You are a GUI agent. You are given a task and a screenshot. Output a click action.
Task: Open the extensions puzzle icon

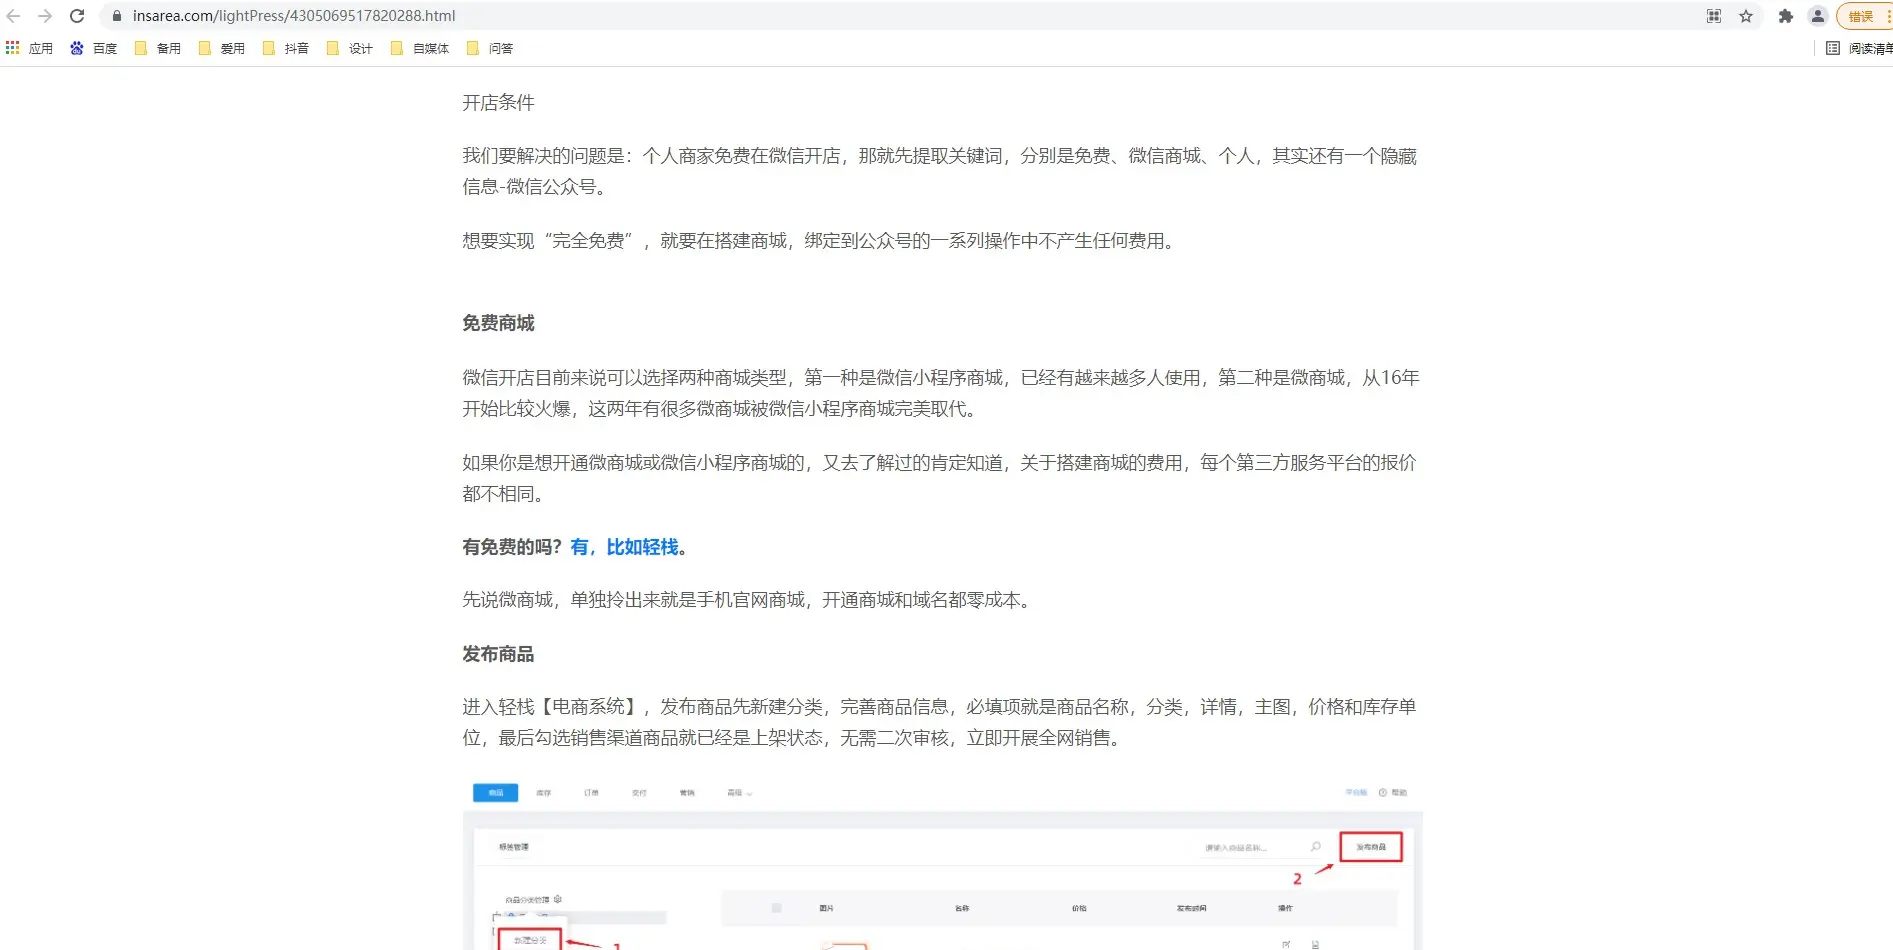pyautogui.click(x=1785, y=16)
